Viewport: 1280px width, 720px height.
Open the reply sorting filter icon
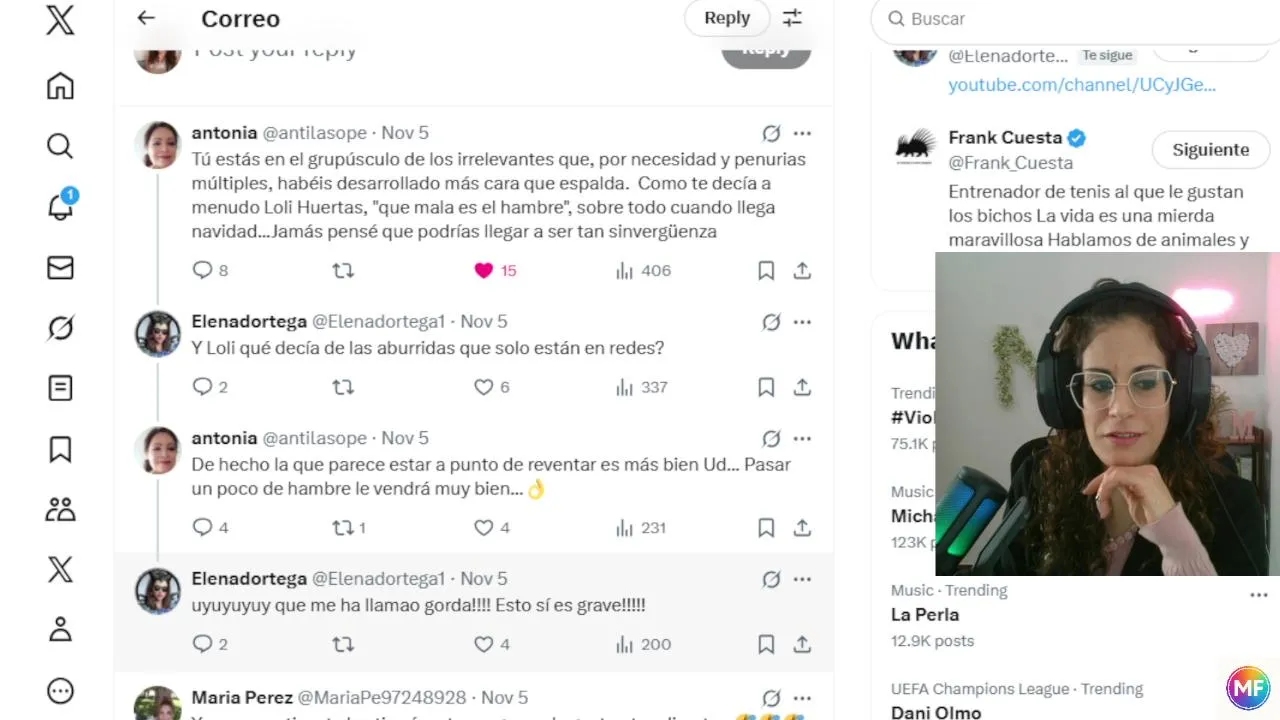click(x=792, y=18)
